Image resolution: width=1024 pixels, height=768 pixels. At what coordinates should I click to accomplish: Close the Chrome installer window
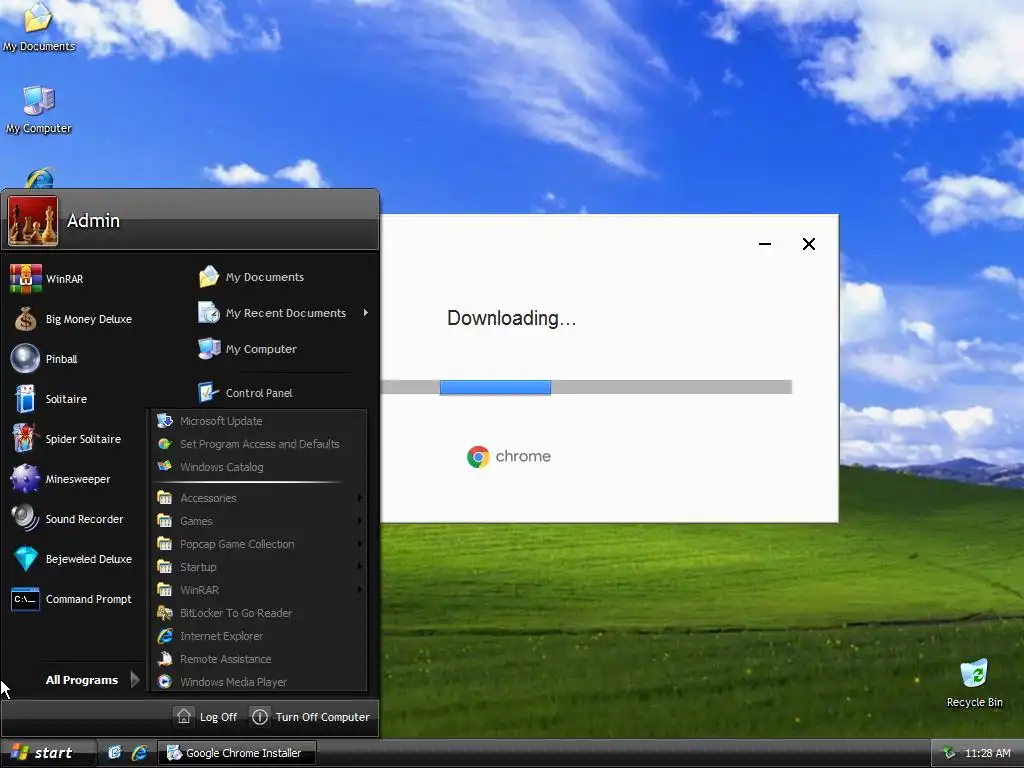[x=808, y=244]
